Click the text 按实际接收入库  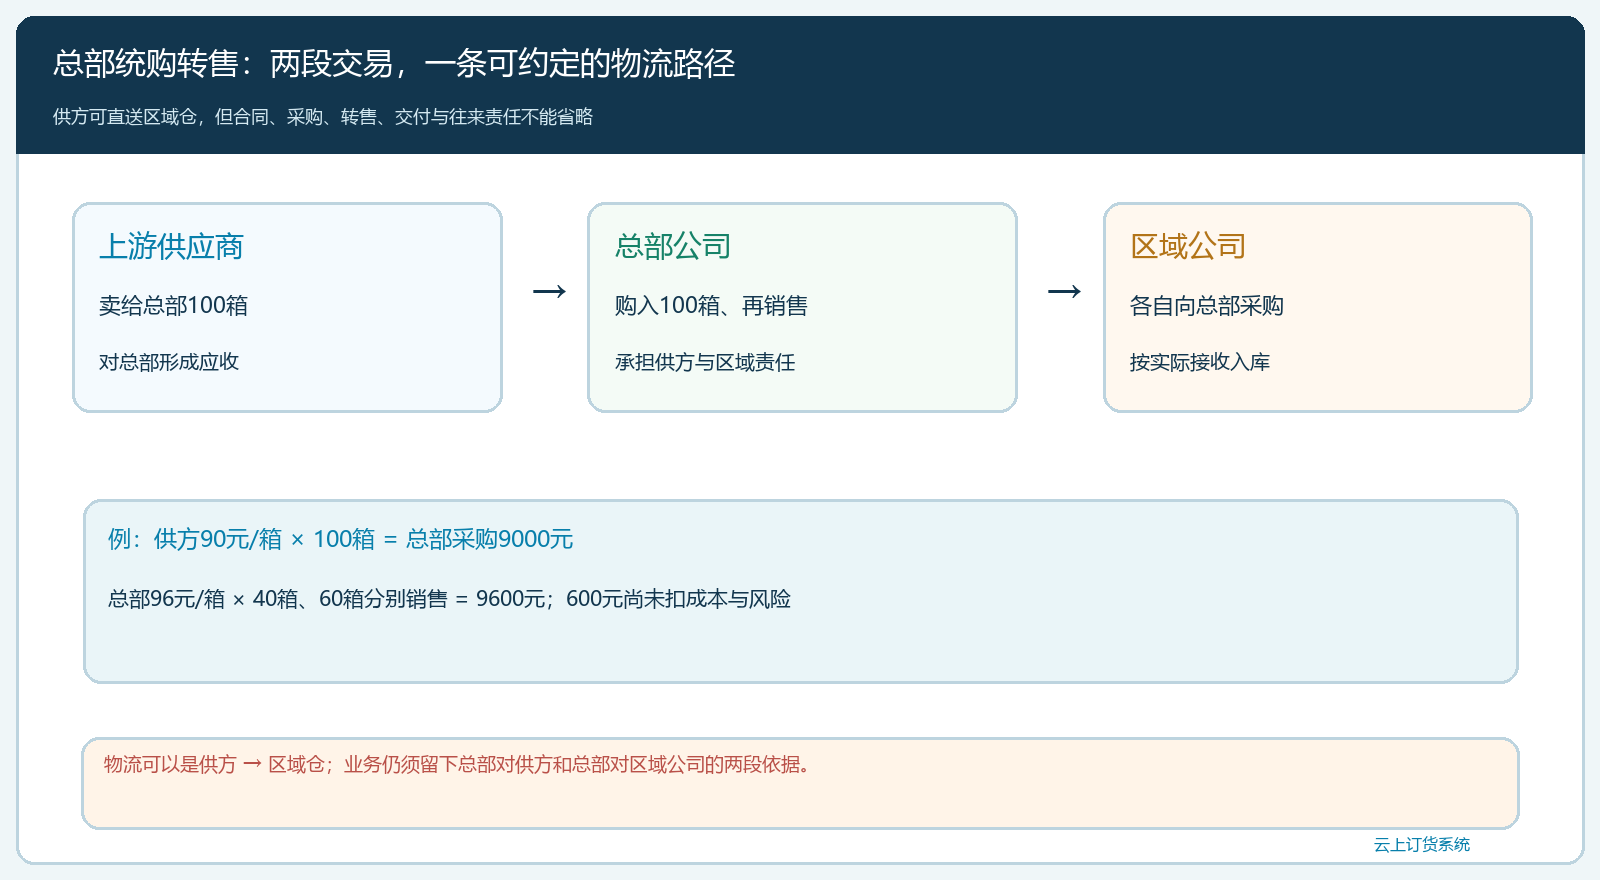coord(1200,362)
